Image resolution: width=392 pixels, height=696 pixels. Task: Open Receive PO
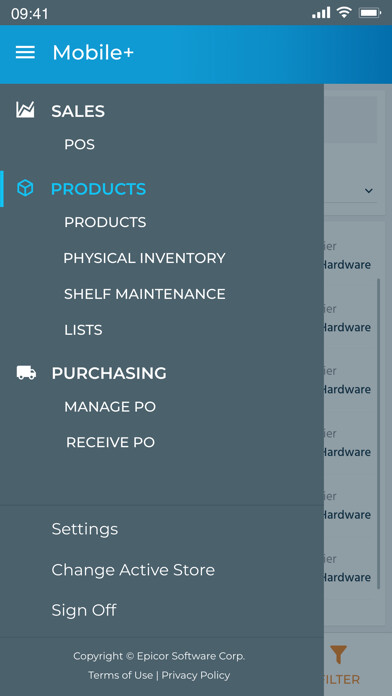[x=111, y=443]
